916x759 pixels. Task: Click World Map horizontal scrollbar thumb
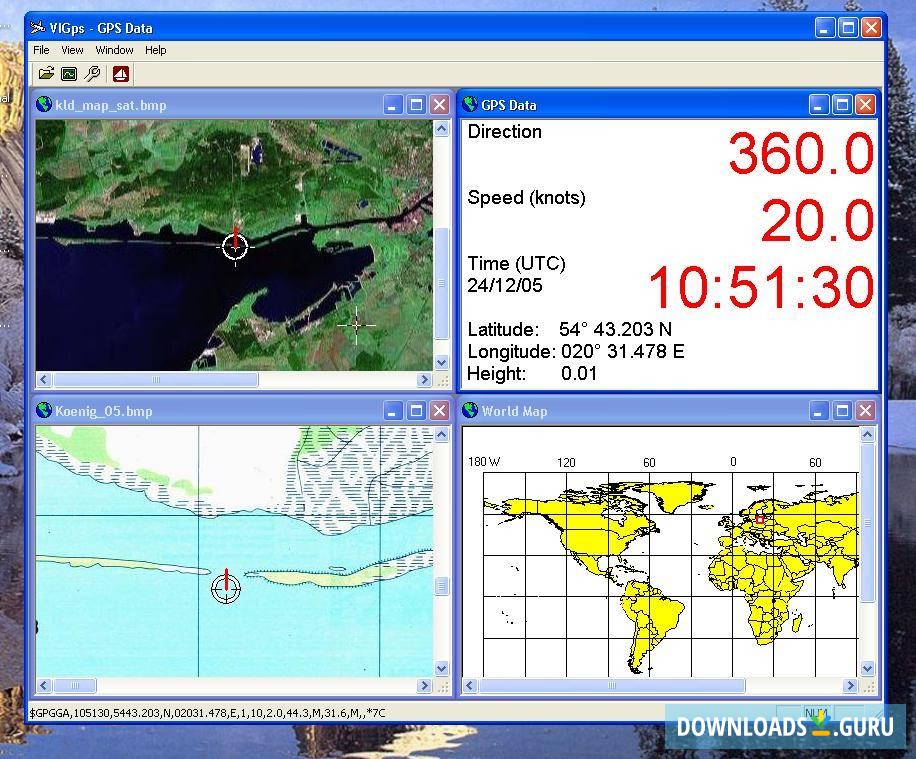pyautogui.click(x=611, y=686)
